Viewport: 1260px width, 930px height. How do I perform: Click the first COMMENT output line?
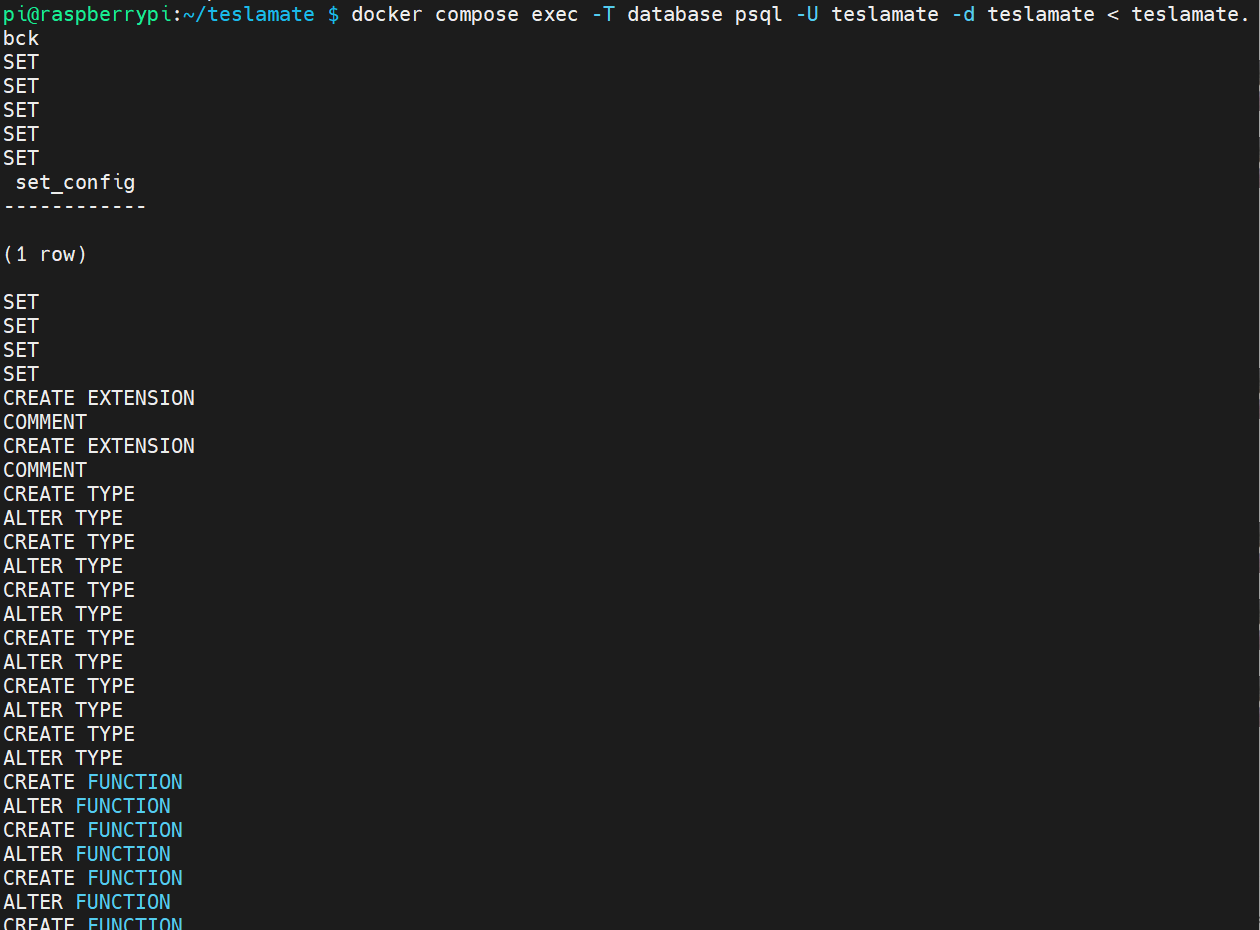point(45,422)
